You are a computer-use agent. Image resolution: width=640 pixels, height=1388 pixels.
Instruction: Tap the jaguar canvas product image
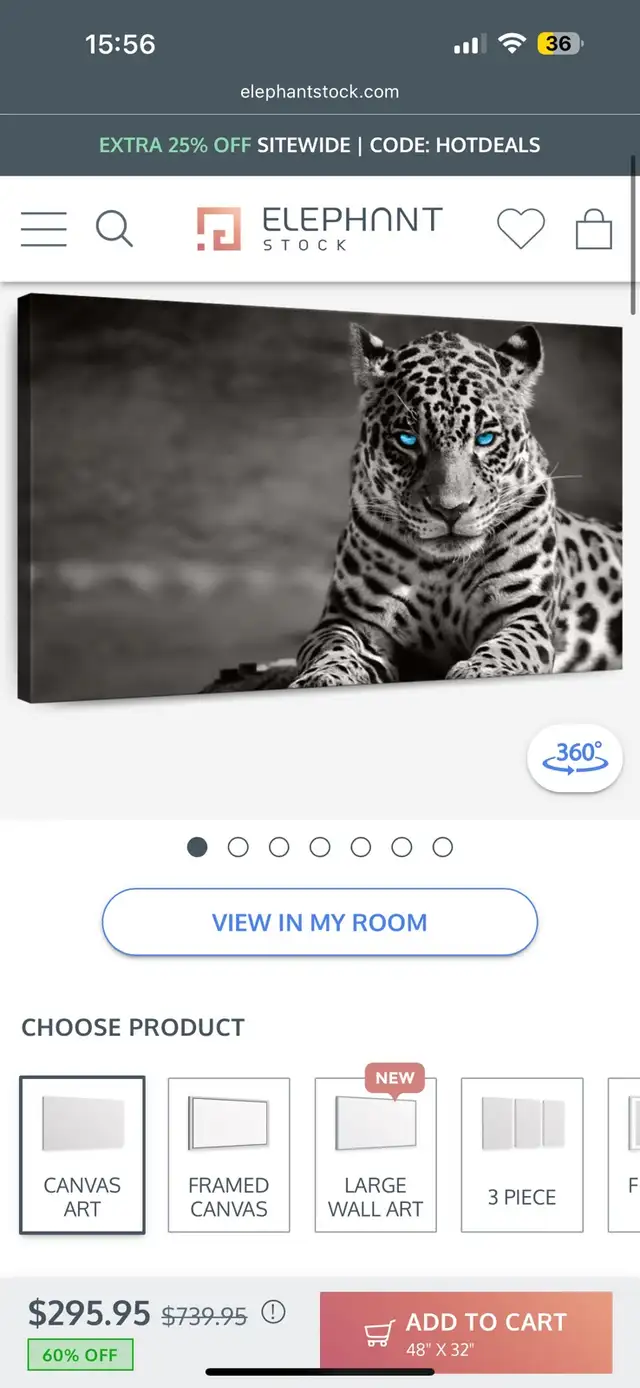tap(320, 498)
